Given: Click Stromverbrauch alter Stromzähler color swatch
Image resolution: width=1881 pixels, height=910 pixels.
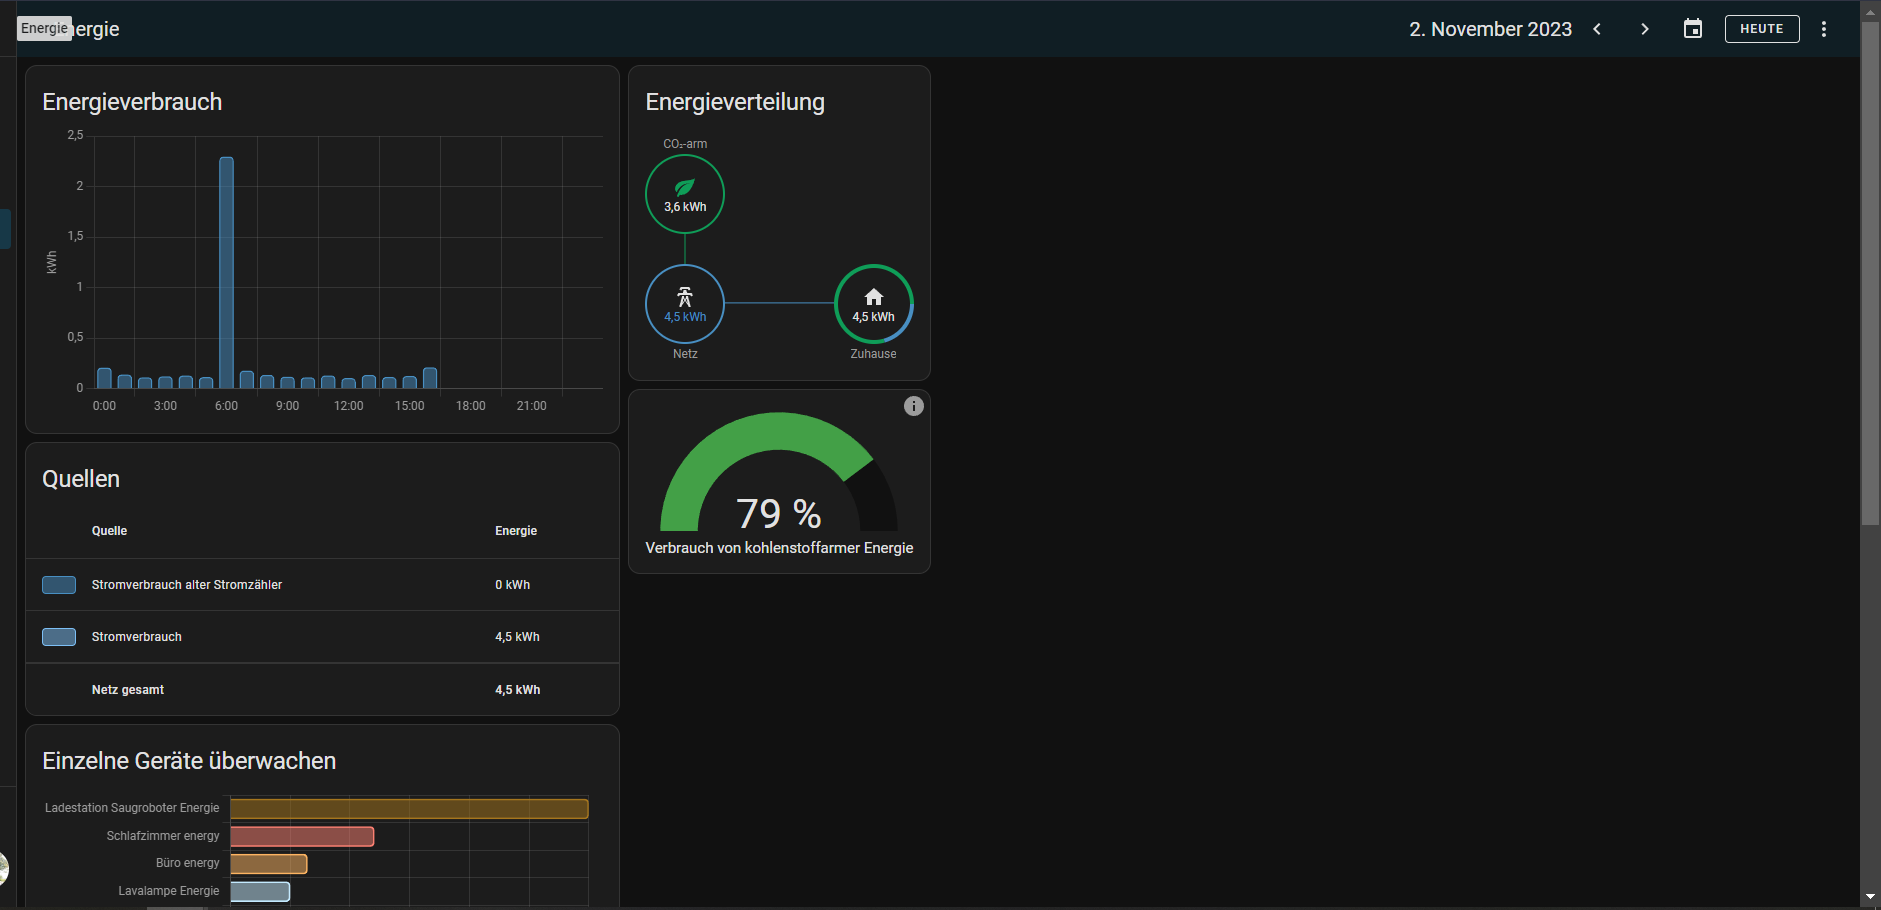Looking at the screenshot, I should tap(59, 585).
